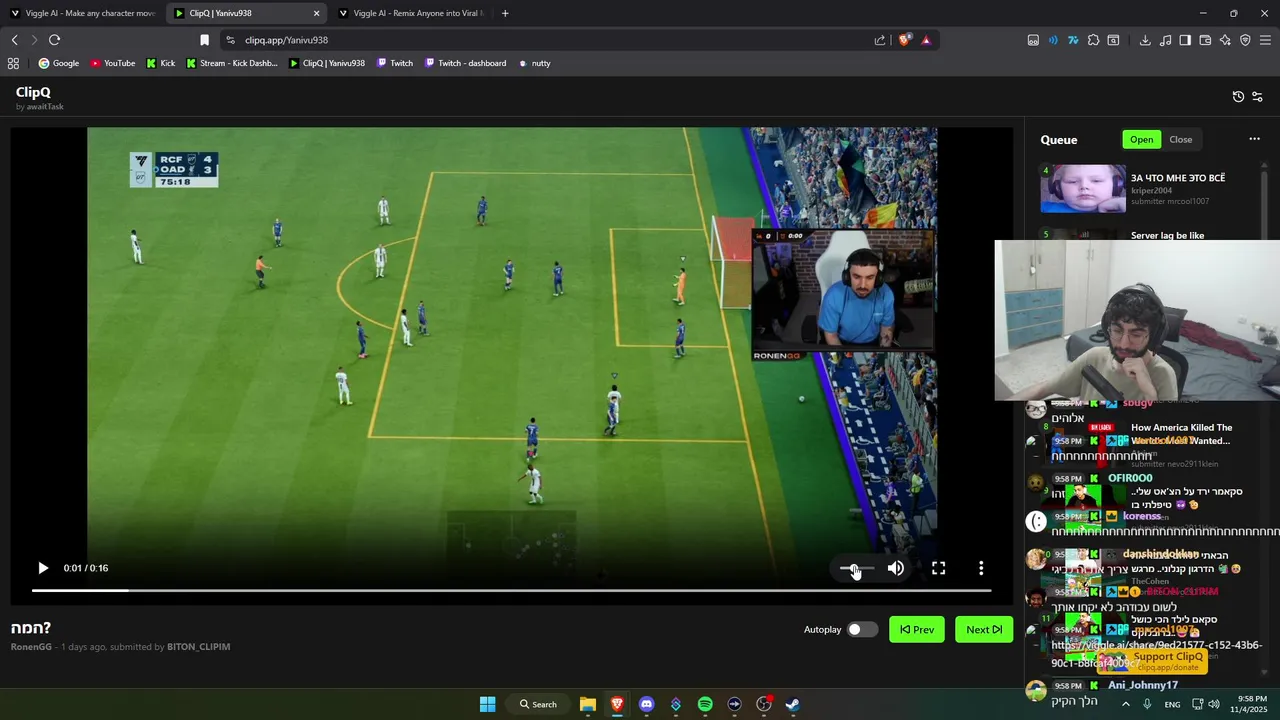Open the Stream - Kick Dashboard bookmark
This screenshot has width=1280, height=720.
[x=232, y=63]
